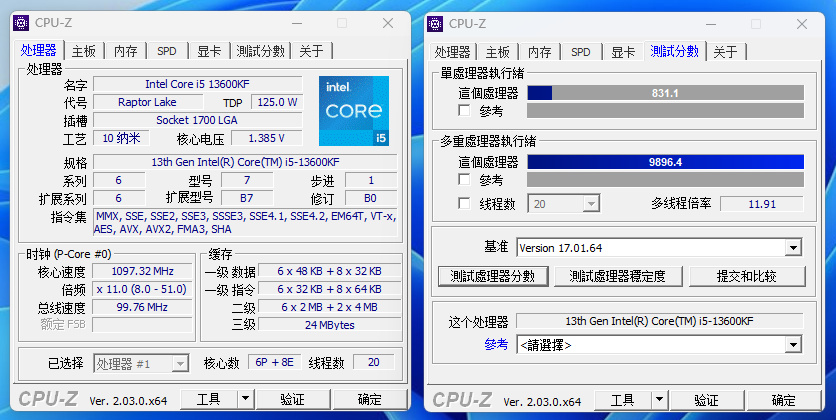
Task: Click the empty single-thread reference bar
Action: pyautogui.click(x=665, y=111)
